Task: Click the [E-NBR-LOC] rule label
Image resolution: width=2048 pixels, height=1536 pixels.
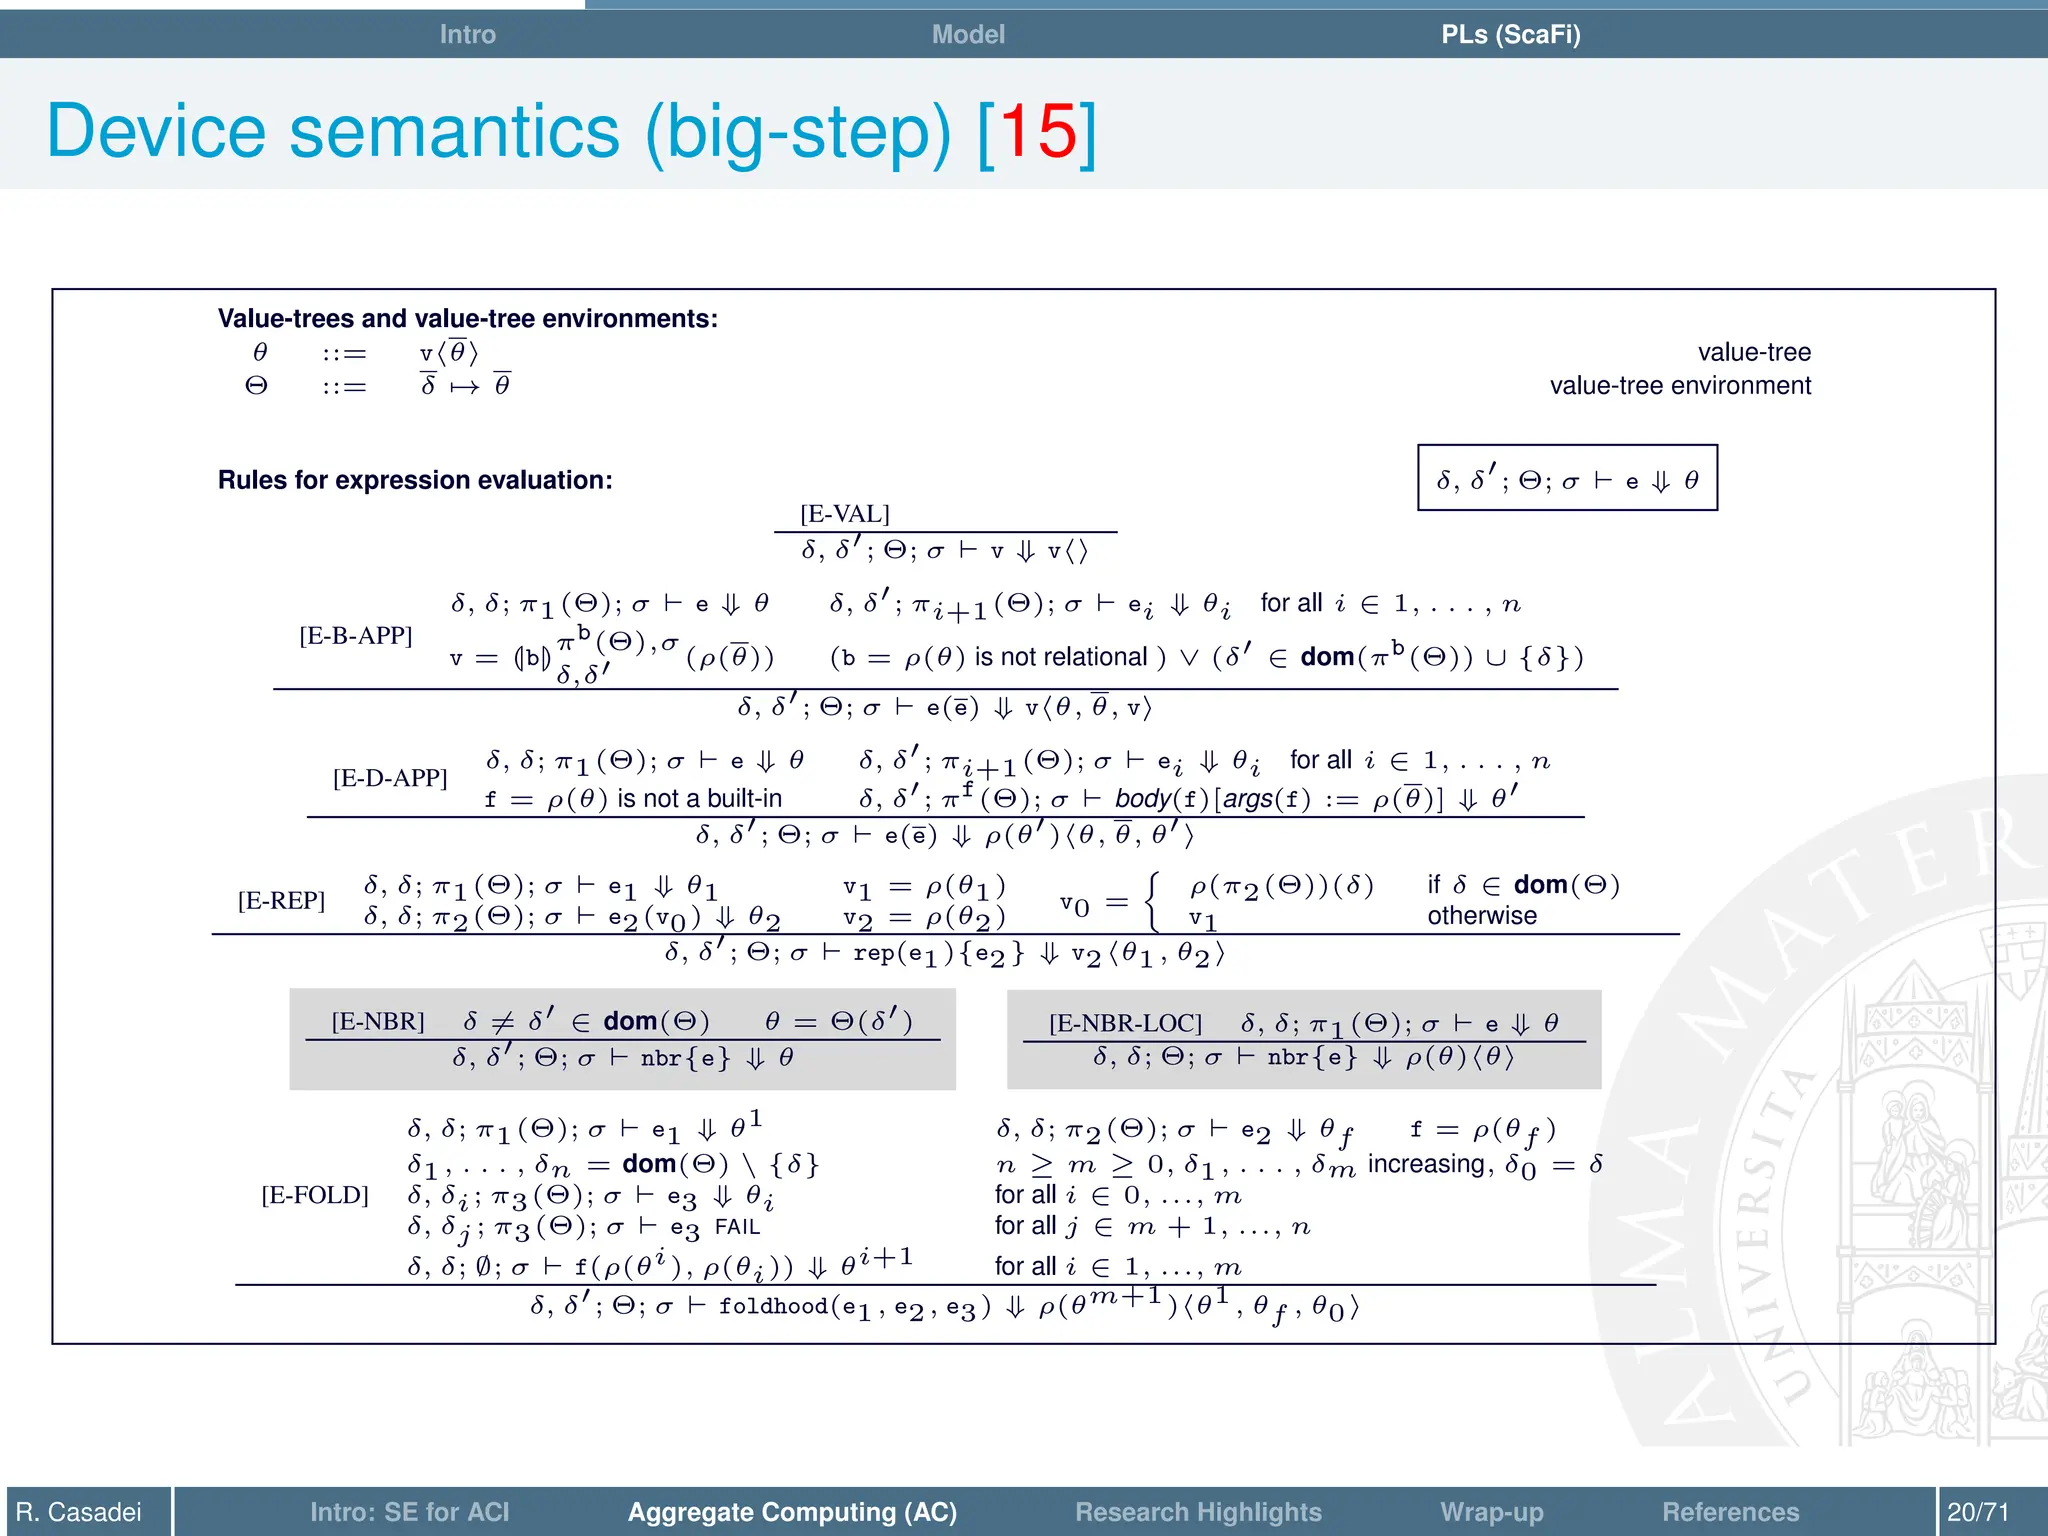Action: (x=1125, y=1023)
